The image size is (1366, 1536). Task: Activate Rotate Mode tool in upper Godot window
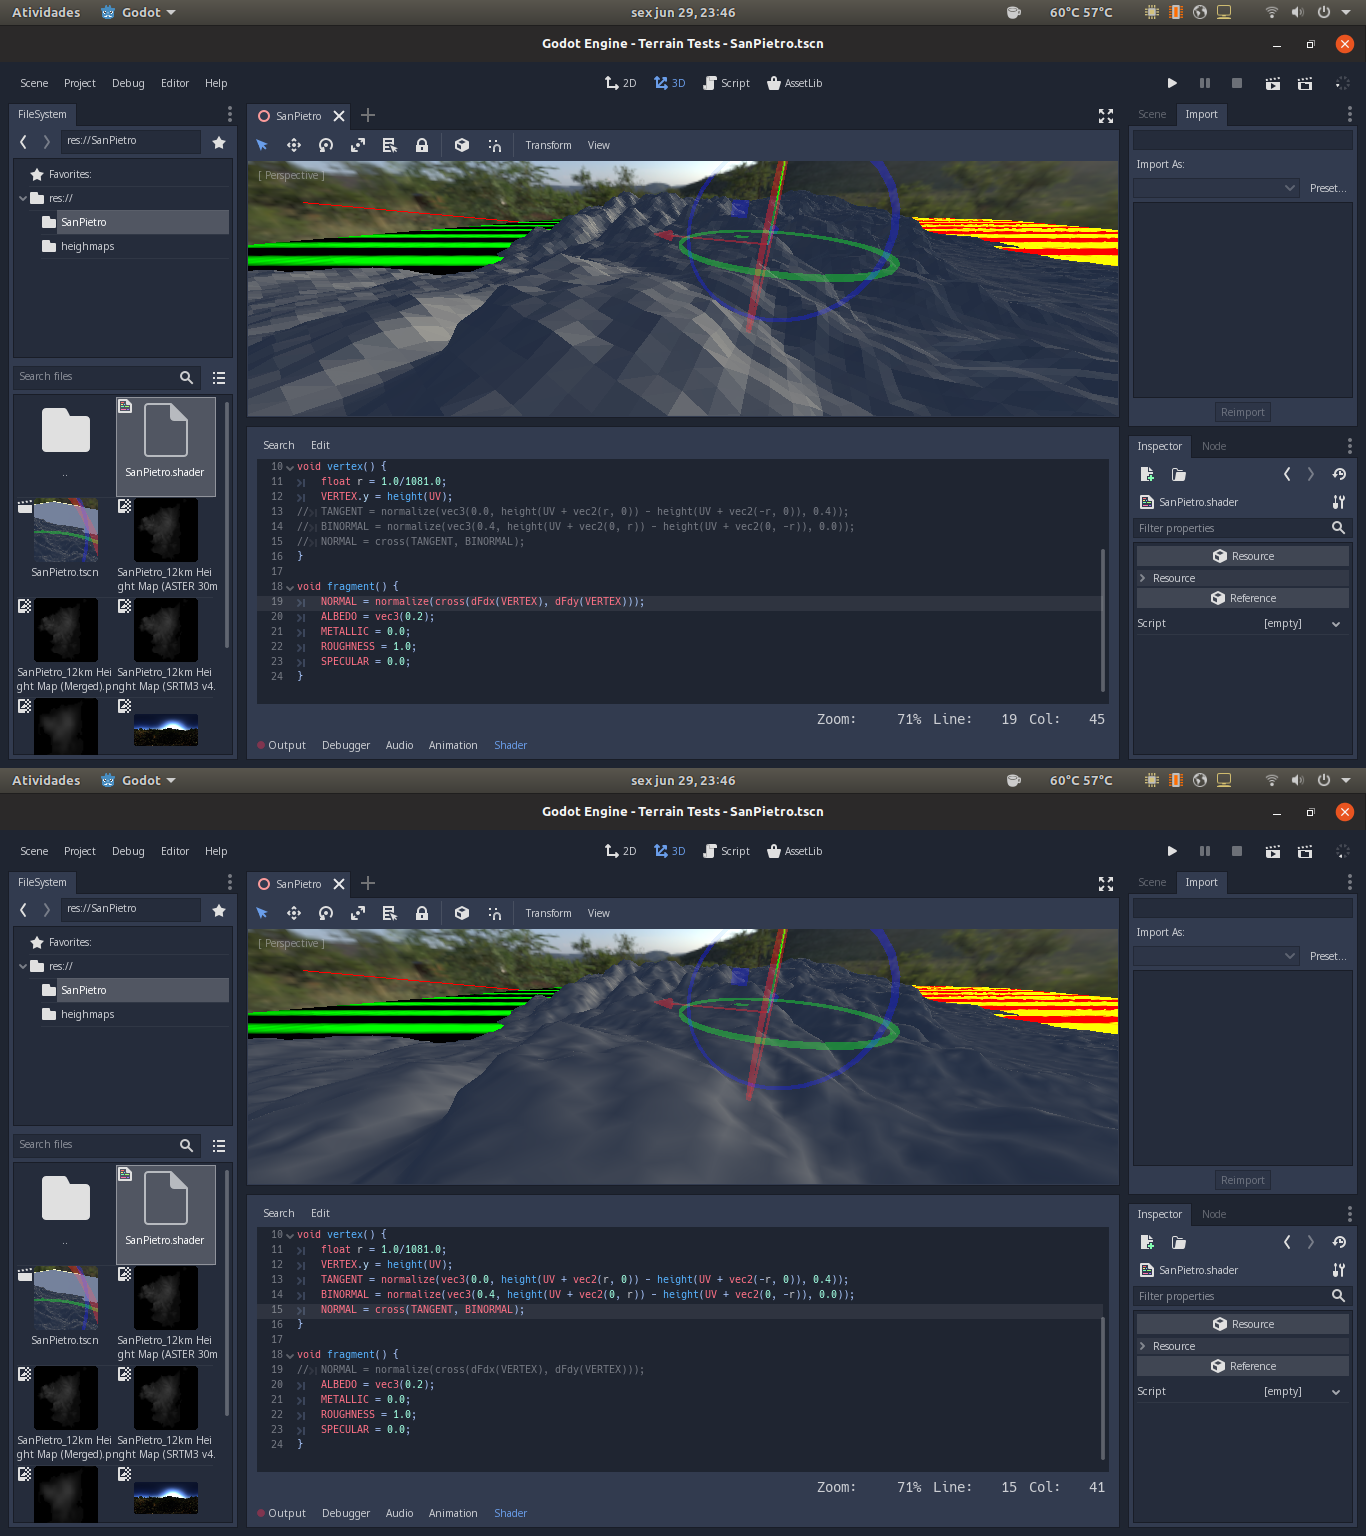pos(326,145)
